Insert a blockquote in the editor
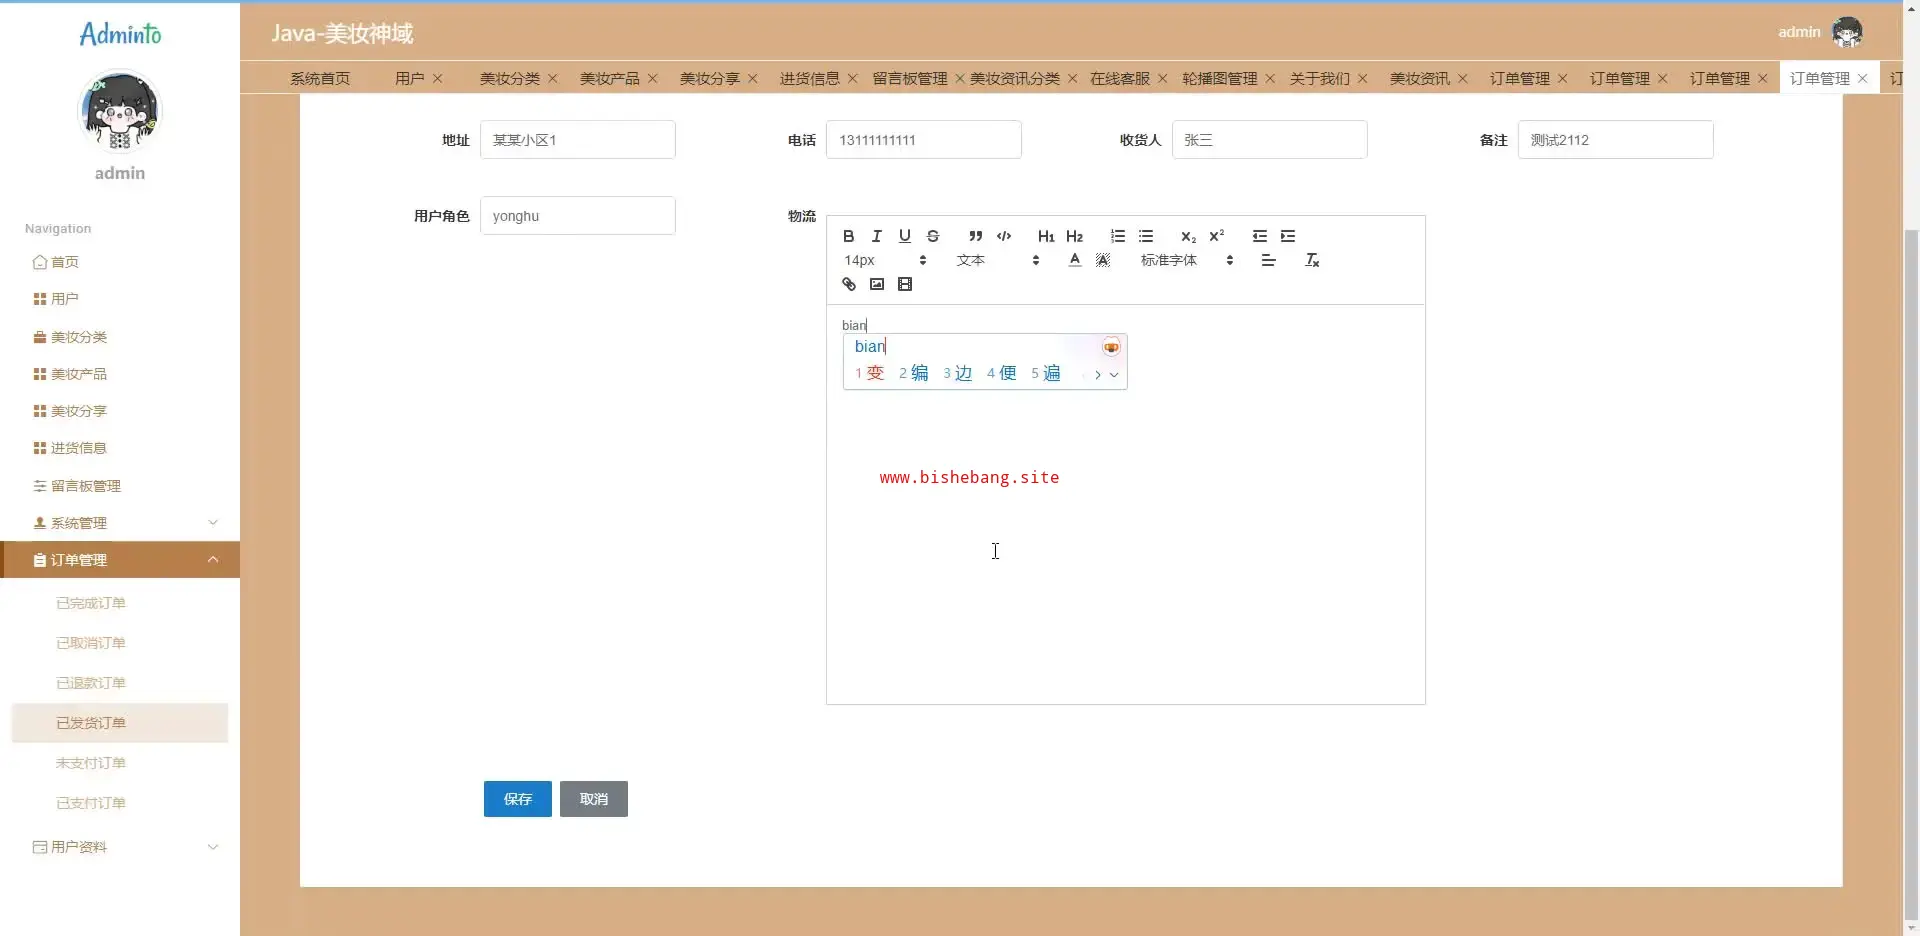Image resolution: width=1920 pixels, height=936 pixels. pos(975,236)
